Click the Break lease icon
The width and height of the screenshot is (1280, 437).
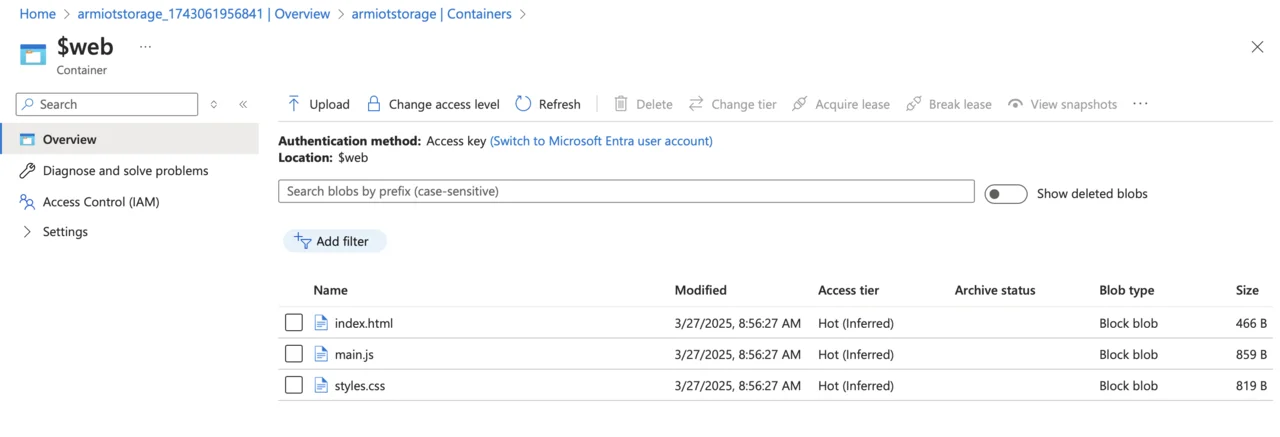coord(914,104)
